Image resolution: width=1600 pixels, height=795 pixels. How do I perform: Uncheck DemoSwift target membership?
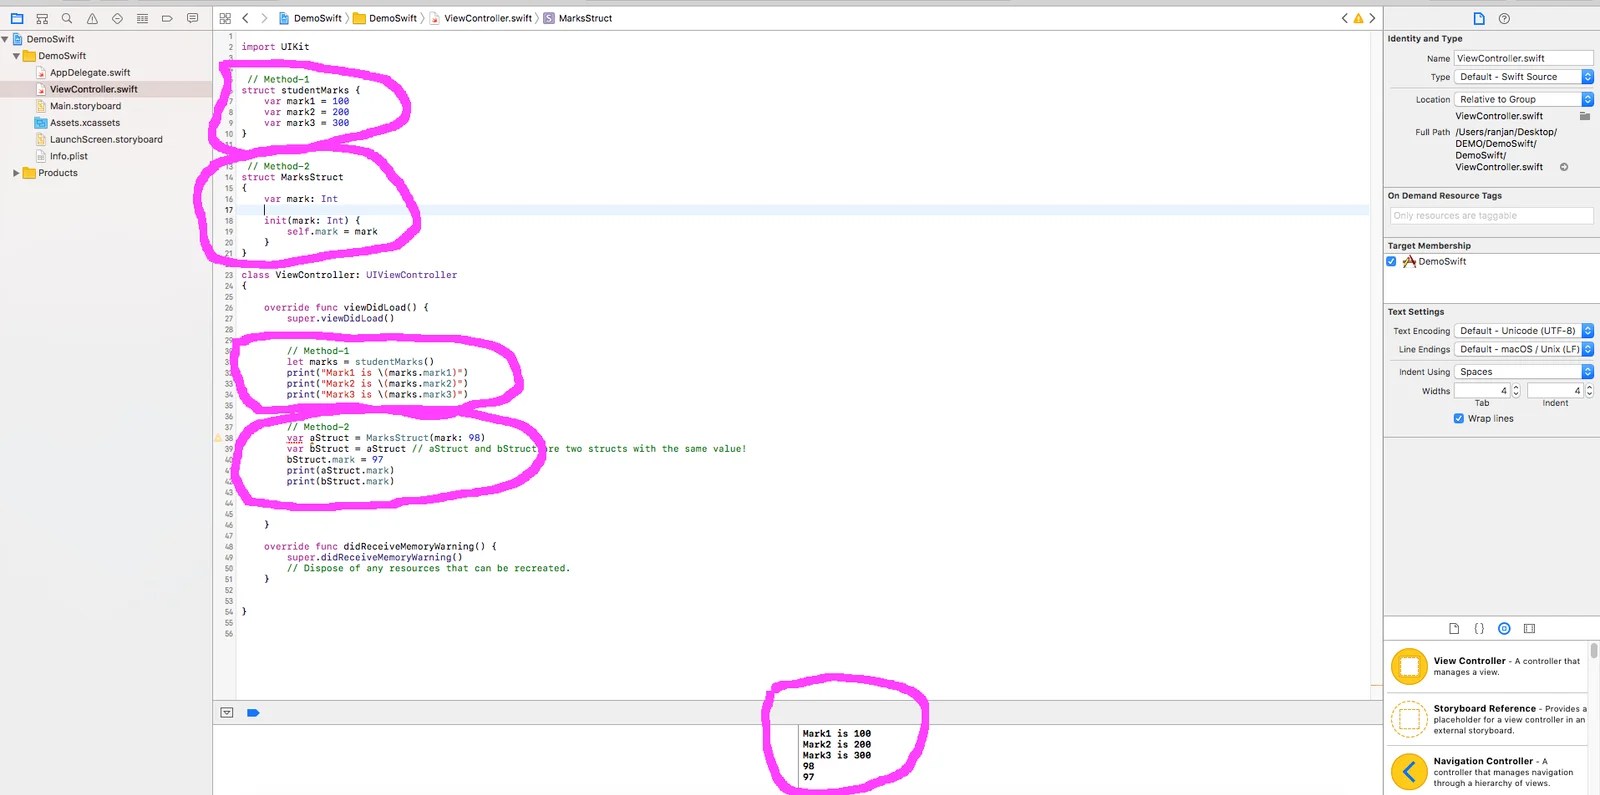pyautogui.click(x=1391, y=261)
